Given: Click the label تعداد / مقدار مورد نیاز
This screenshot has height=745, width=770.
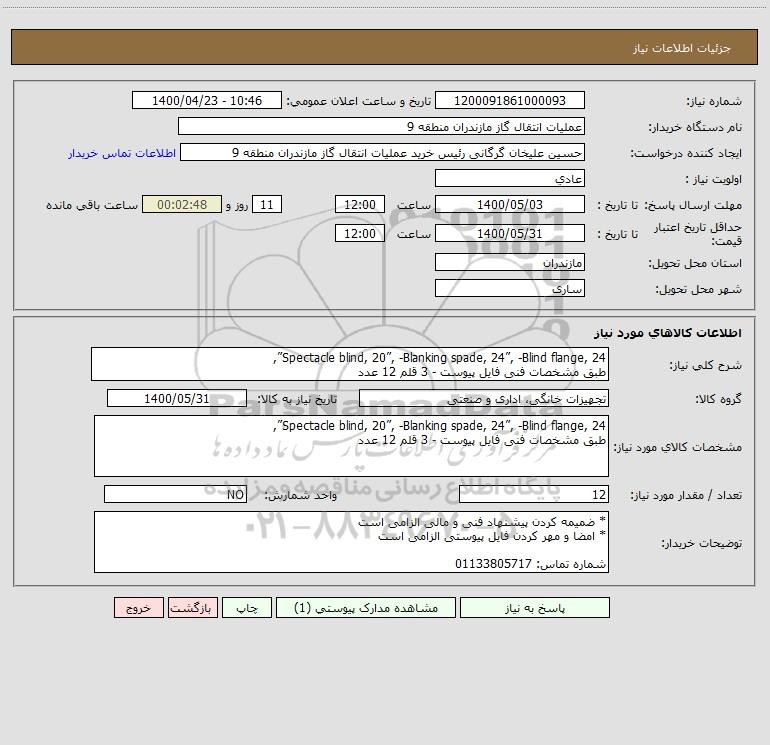Looking at the screenshot, I should [x=686, y=495].
